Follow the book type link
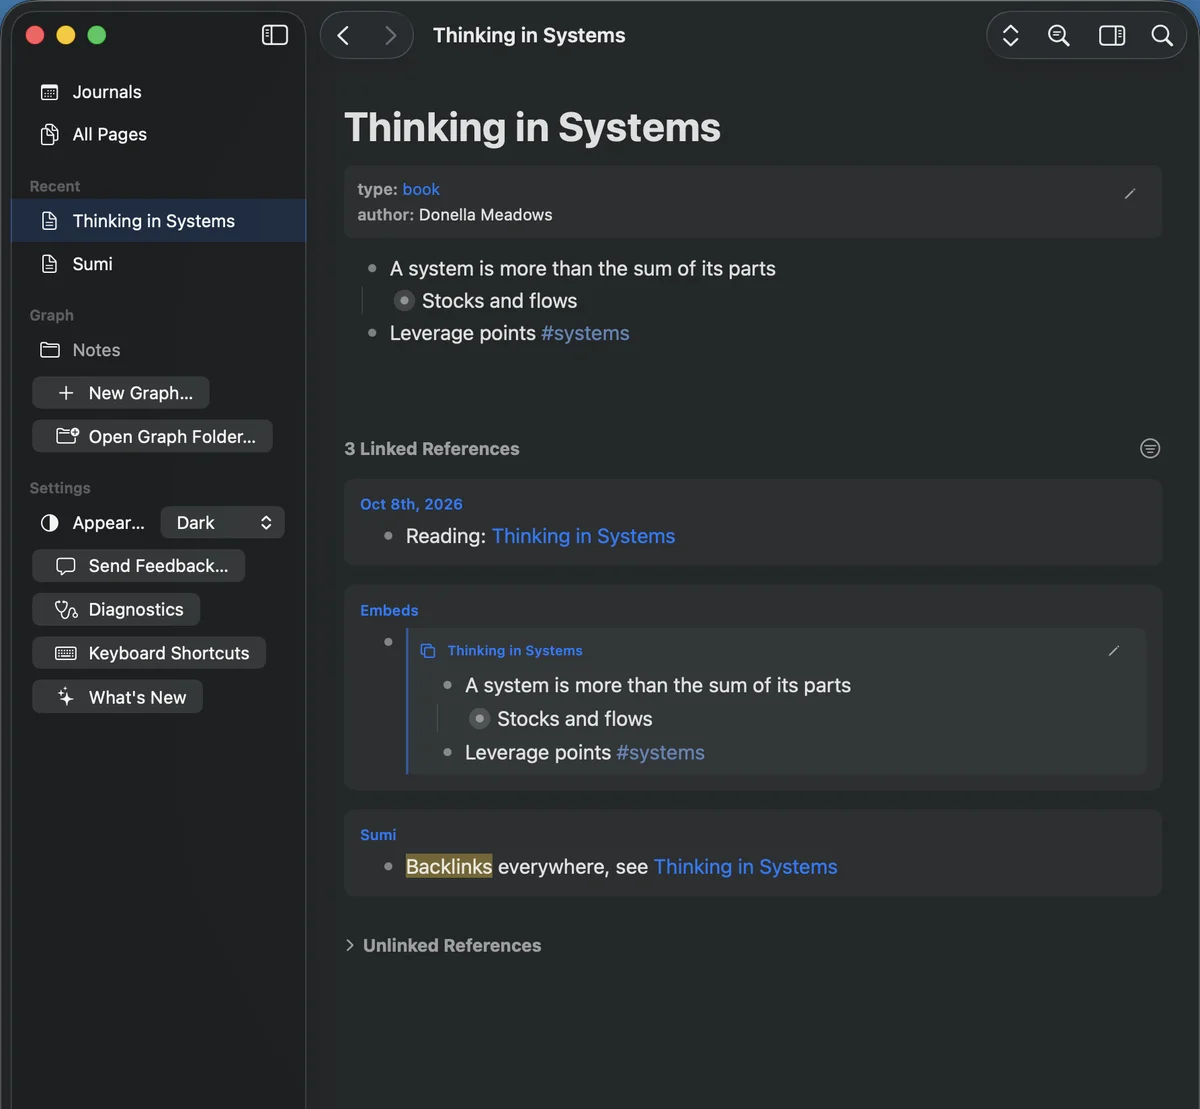Image resolution: width=1200 pixels, height=1109 pixels. tap(421, 189)
